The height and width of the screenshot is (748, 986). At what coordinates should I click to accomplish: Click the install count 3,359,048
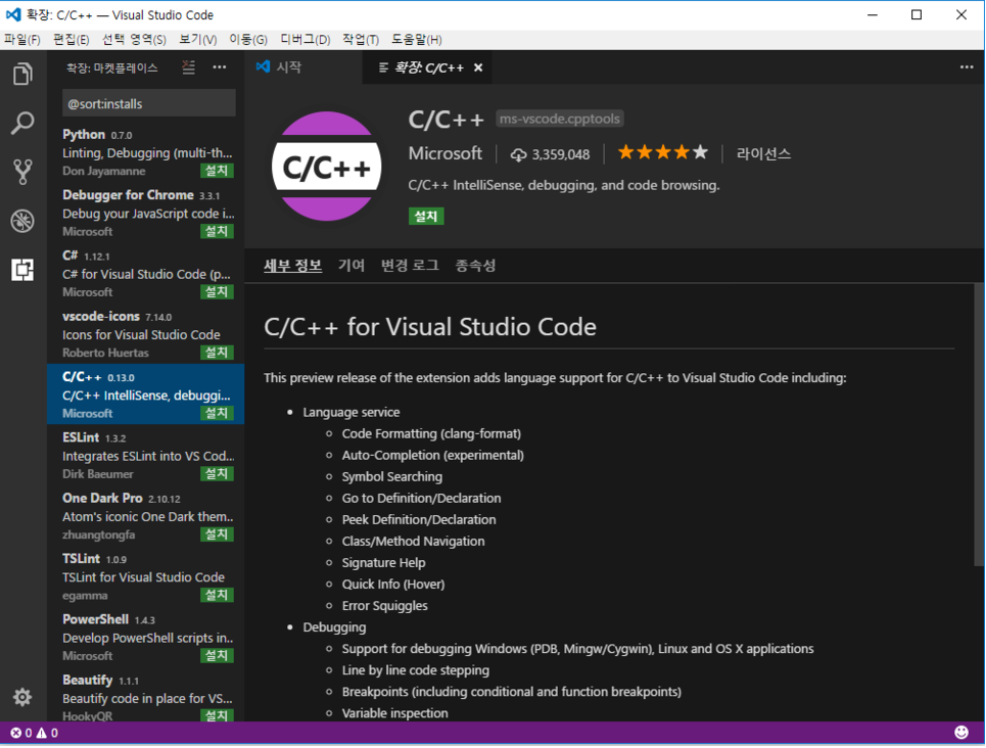pos(550,154)
